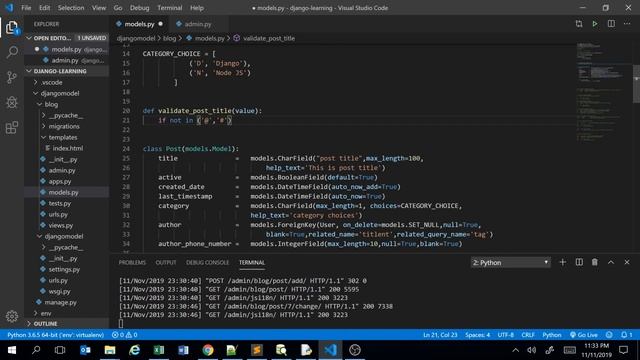Image resolution: width=640 pixels, height=360 pixels.
Task: Switch to admin.py editor tab
Action: click(198, 24)
